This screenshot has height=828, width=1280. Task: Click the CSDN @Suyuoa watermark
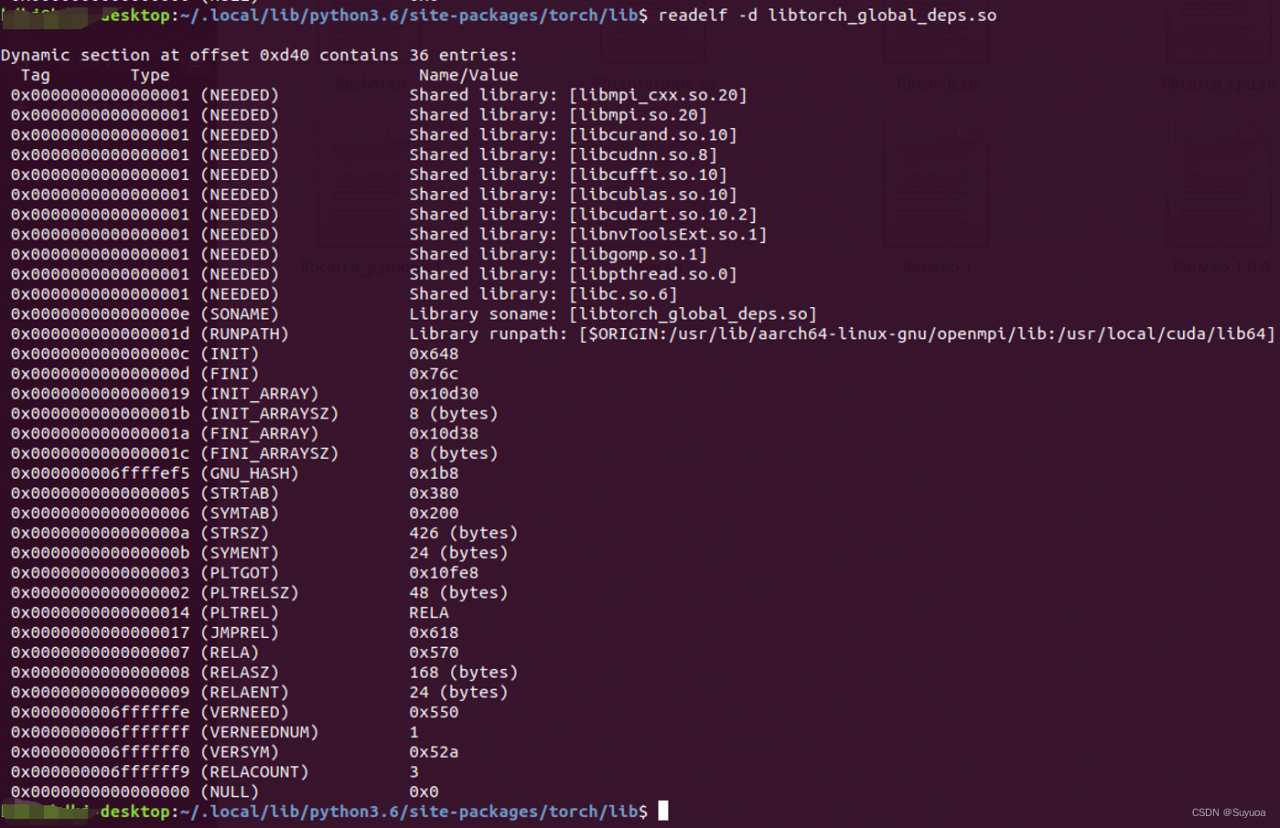[x=1228, y=813]
